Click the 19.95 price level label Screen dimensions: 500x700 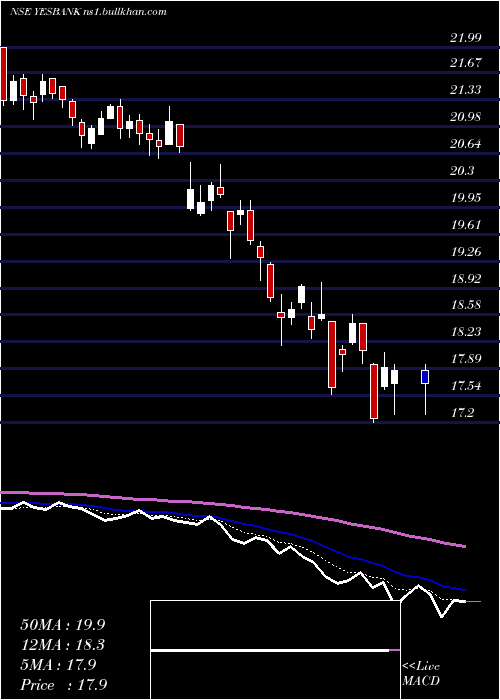pyautogui.click(x=466, y=198)
